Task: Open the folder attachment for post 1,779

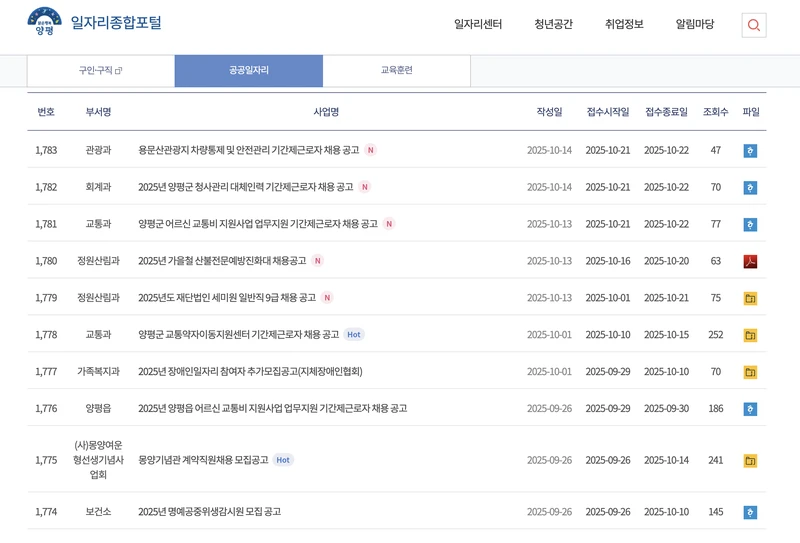Action: (x=750, y=298)
